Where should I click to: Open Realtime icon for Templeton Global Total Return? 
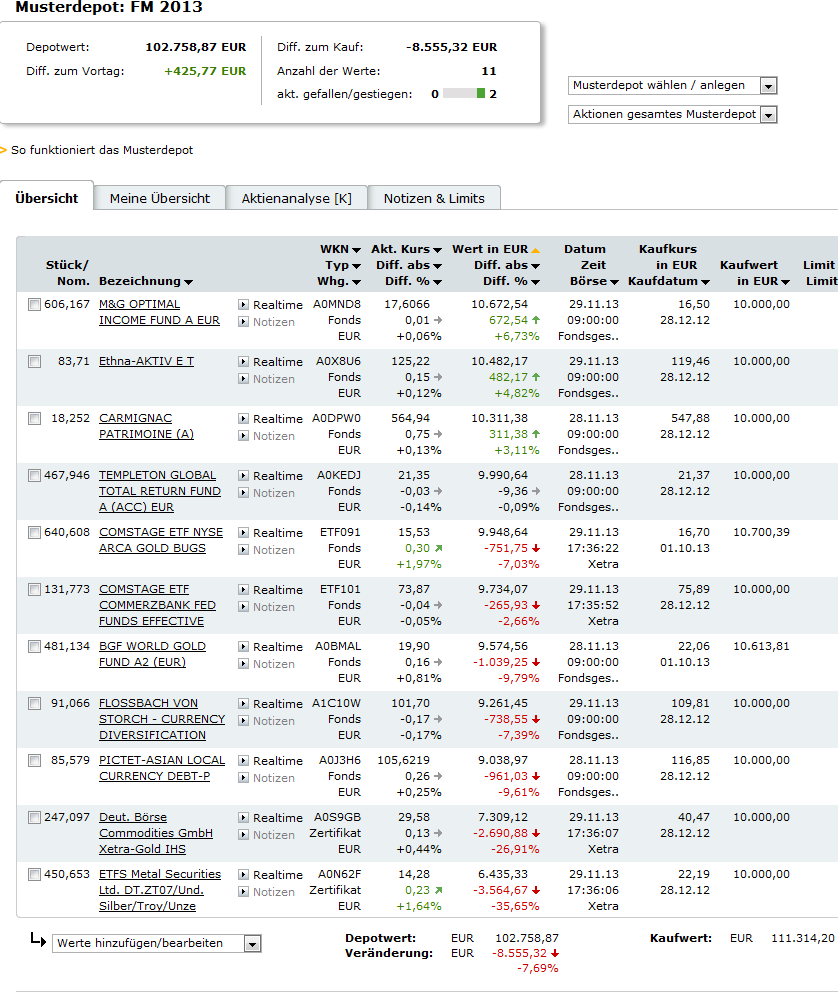[x=243, y=476]
